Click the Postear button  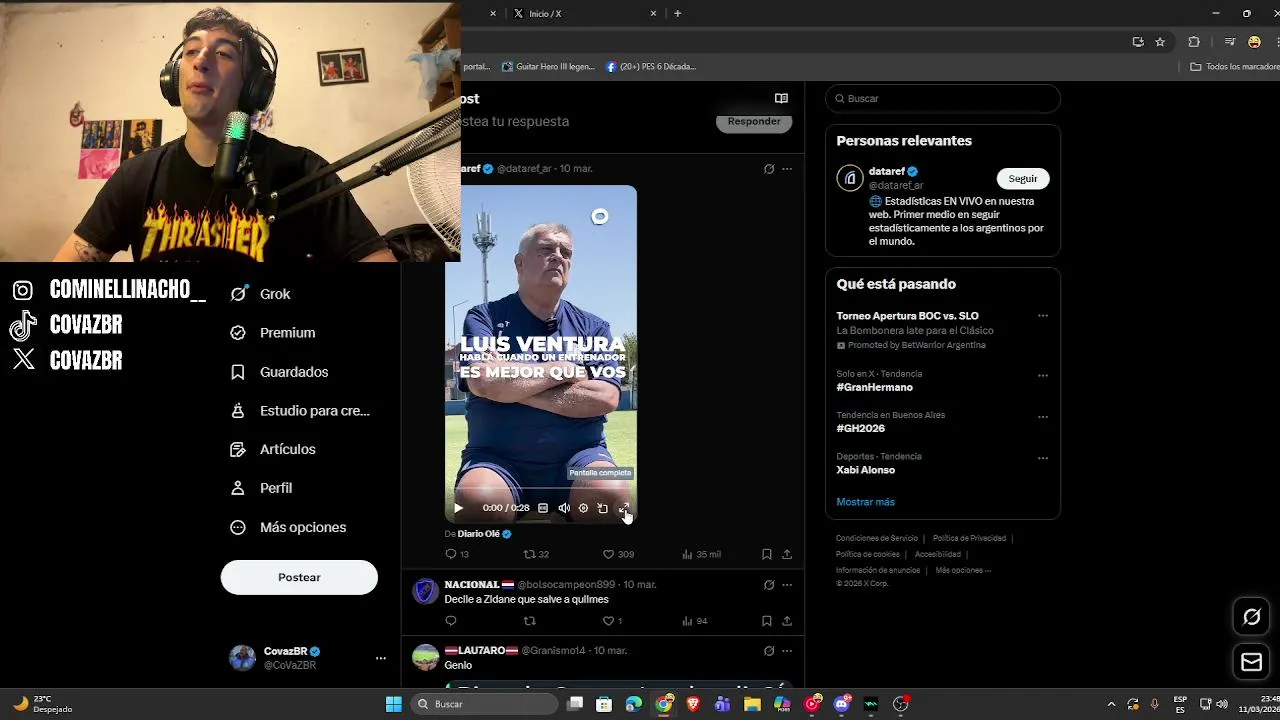click(299, 577)
